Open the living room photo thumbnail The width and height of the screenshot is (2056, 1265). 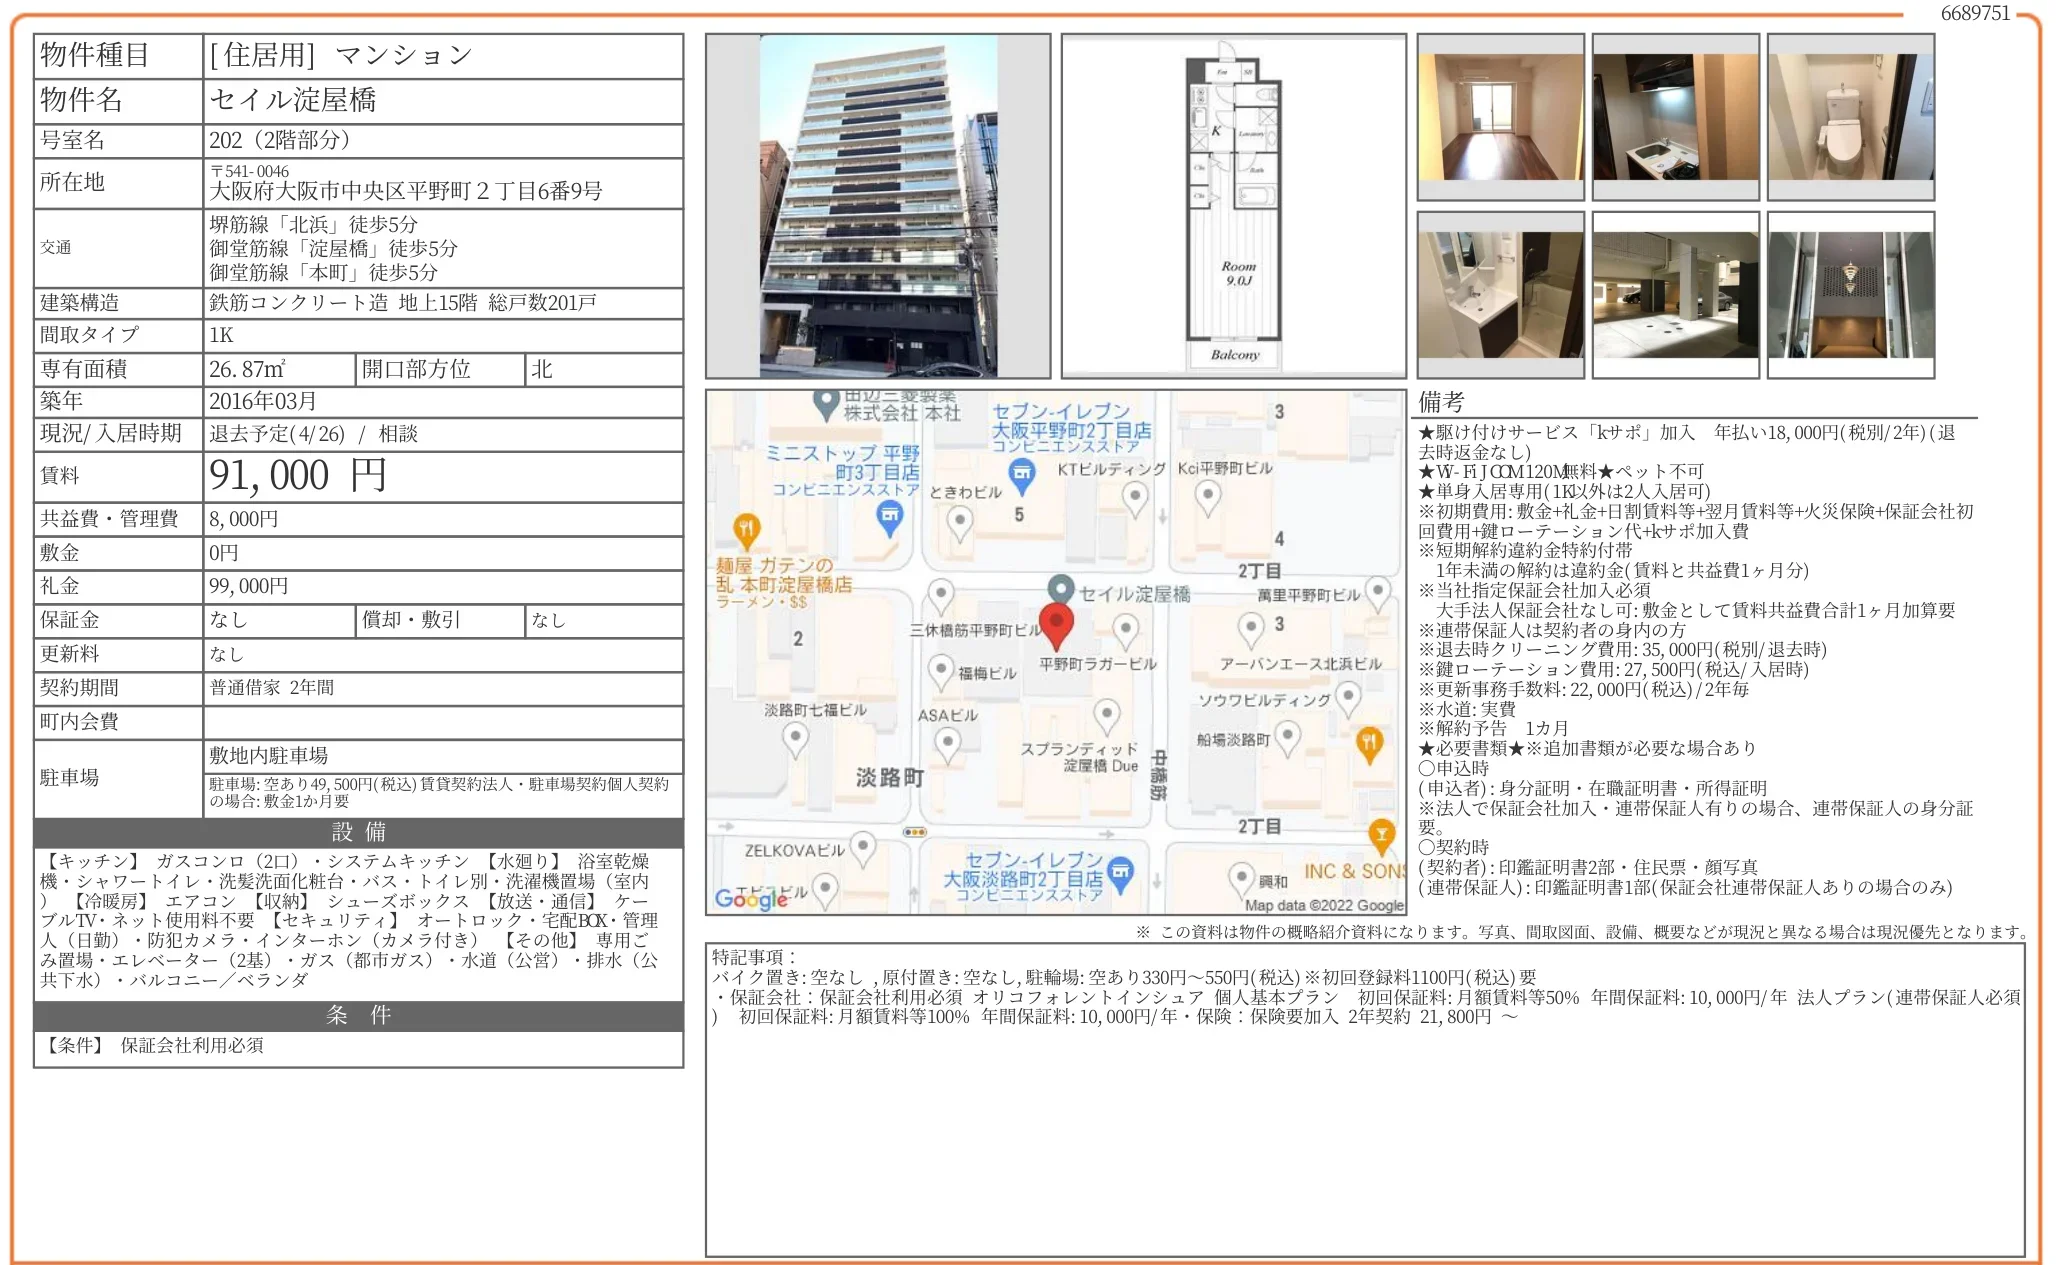click(x=1500, y=117)
